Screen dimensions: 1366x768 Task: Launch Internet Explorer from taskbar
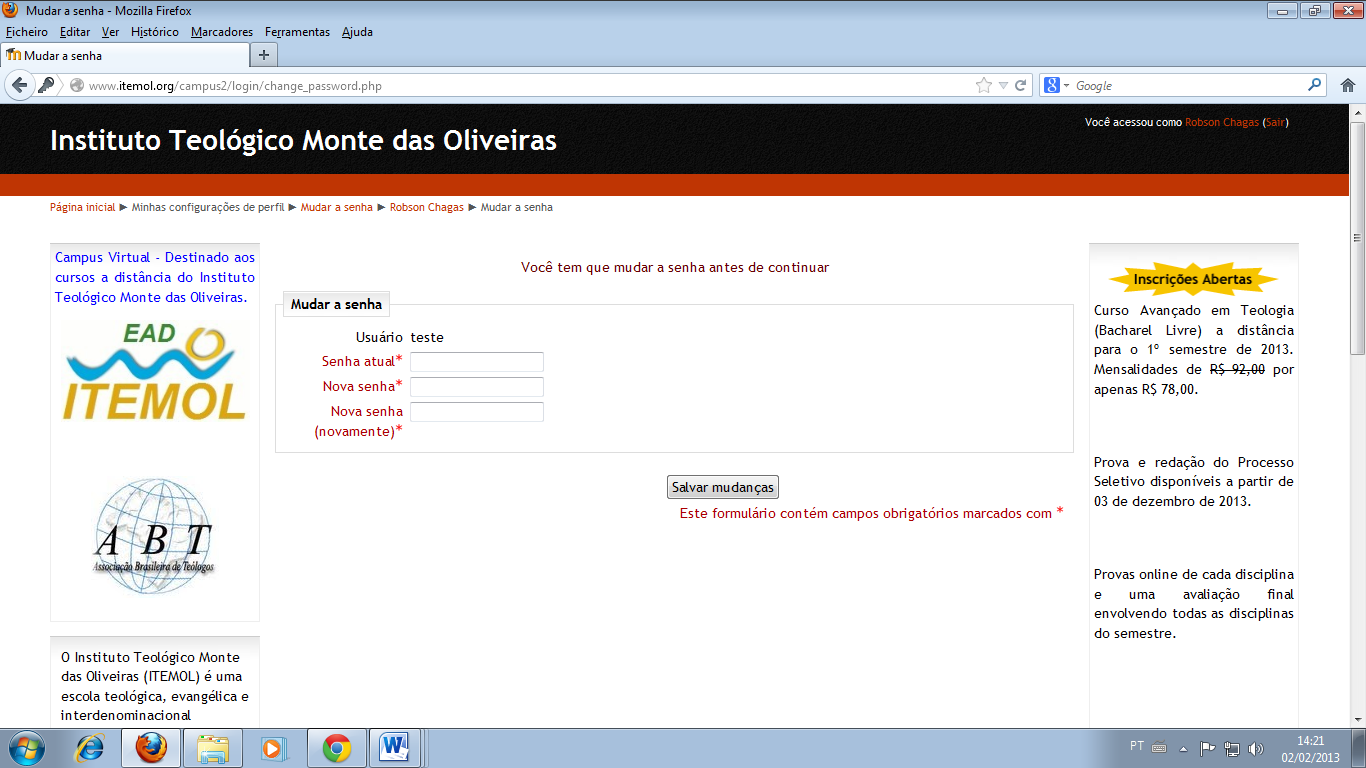point(90,748)
